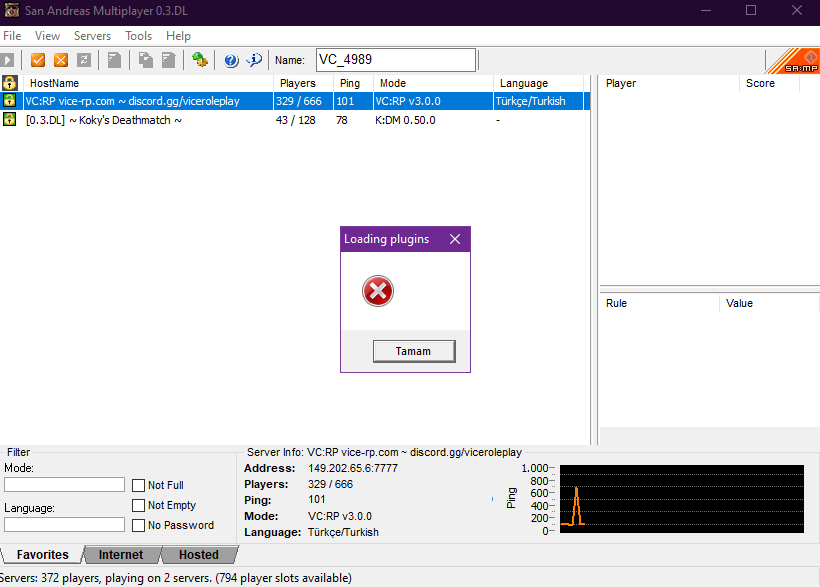Open the Tools menu
820x587 pixels.
tap(138, 36)
